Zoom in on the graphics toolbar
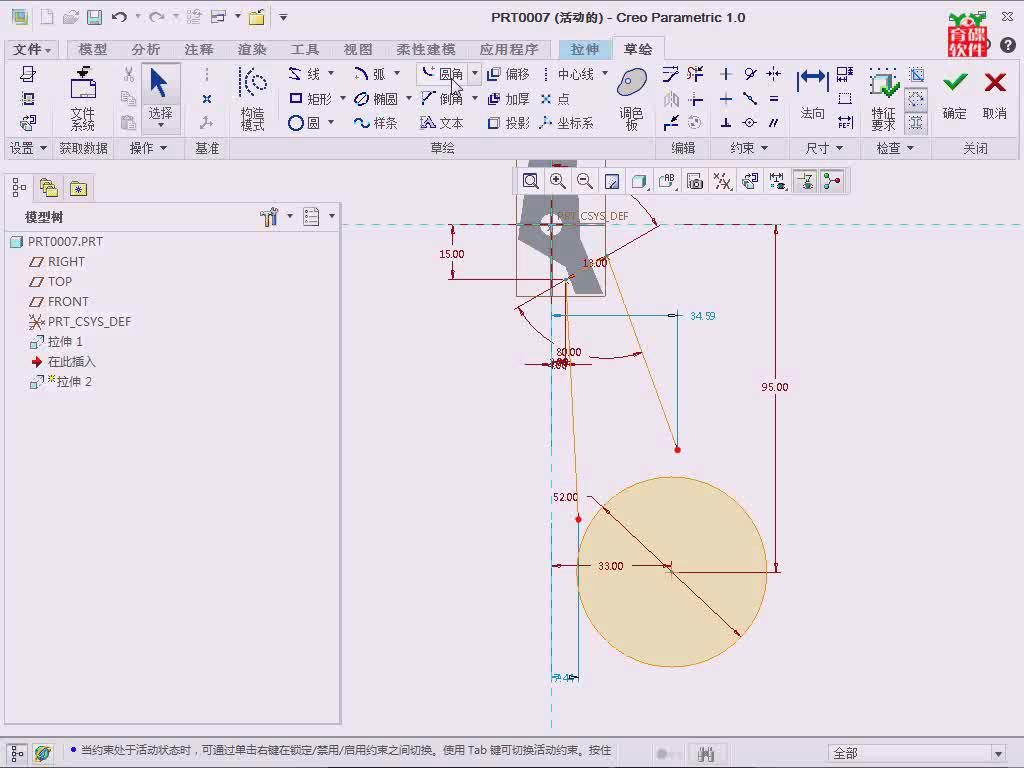Screen dimensions: 1024x768 coord(558,181)
